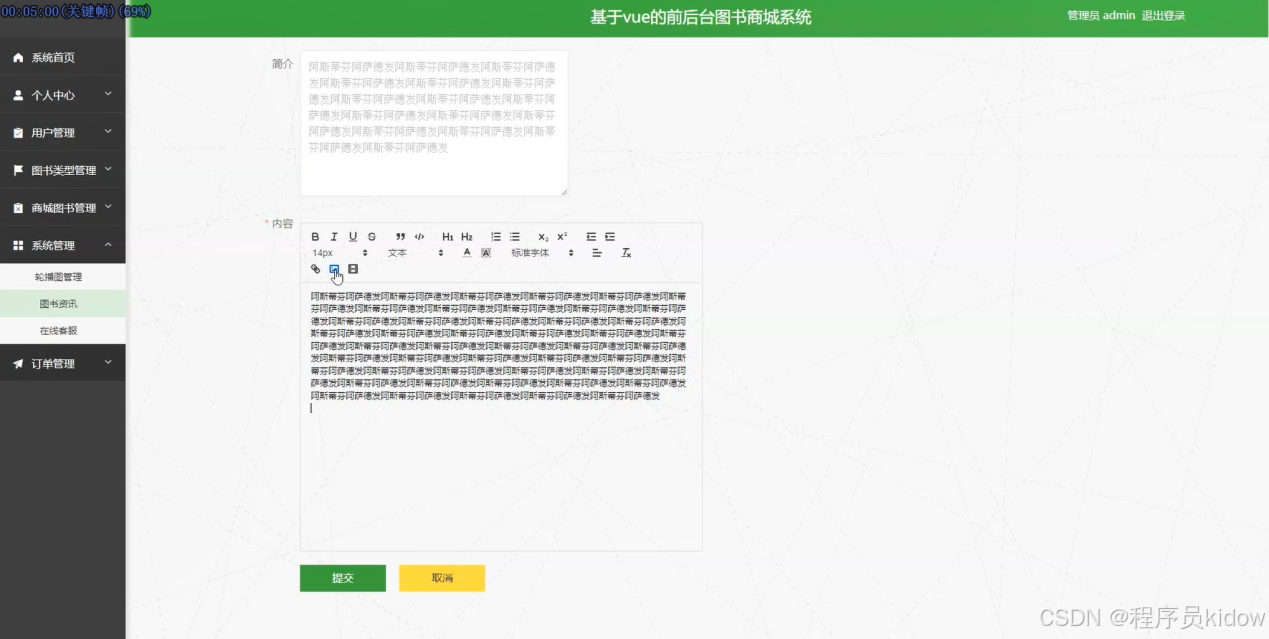1269x639 pixels.
Task: Expand the 用户管理 sidebar menu
Action: pyautogui.click(x=63, y=133)
